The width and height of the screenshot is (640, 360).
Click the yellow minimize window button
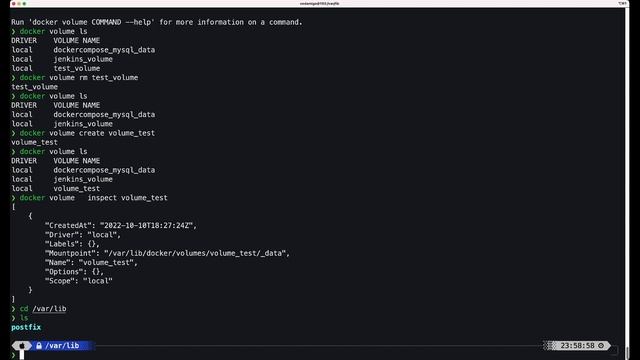pyautogui.click(x=19, y=3)
